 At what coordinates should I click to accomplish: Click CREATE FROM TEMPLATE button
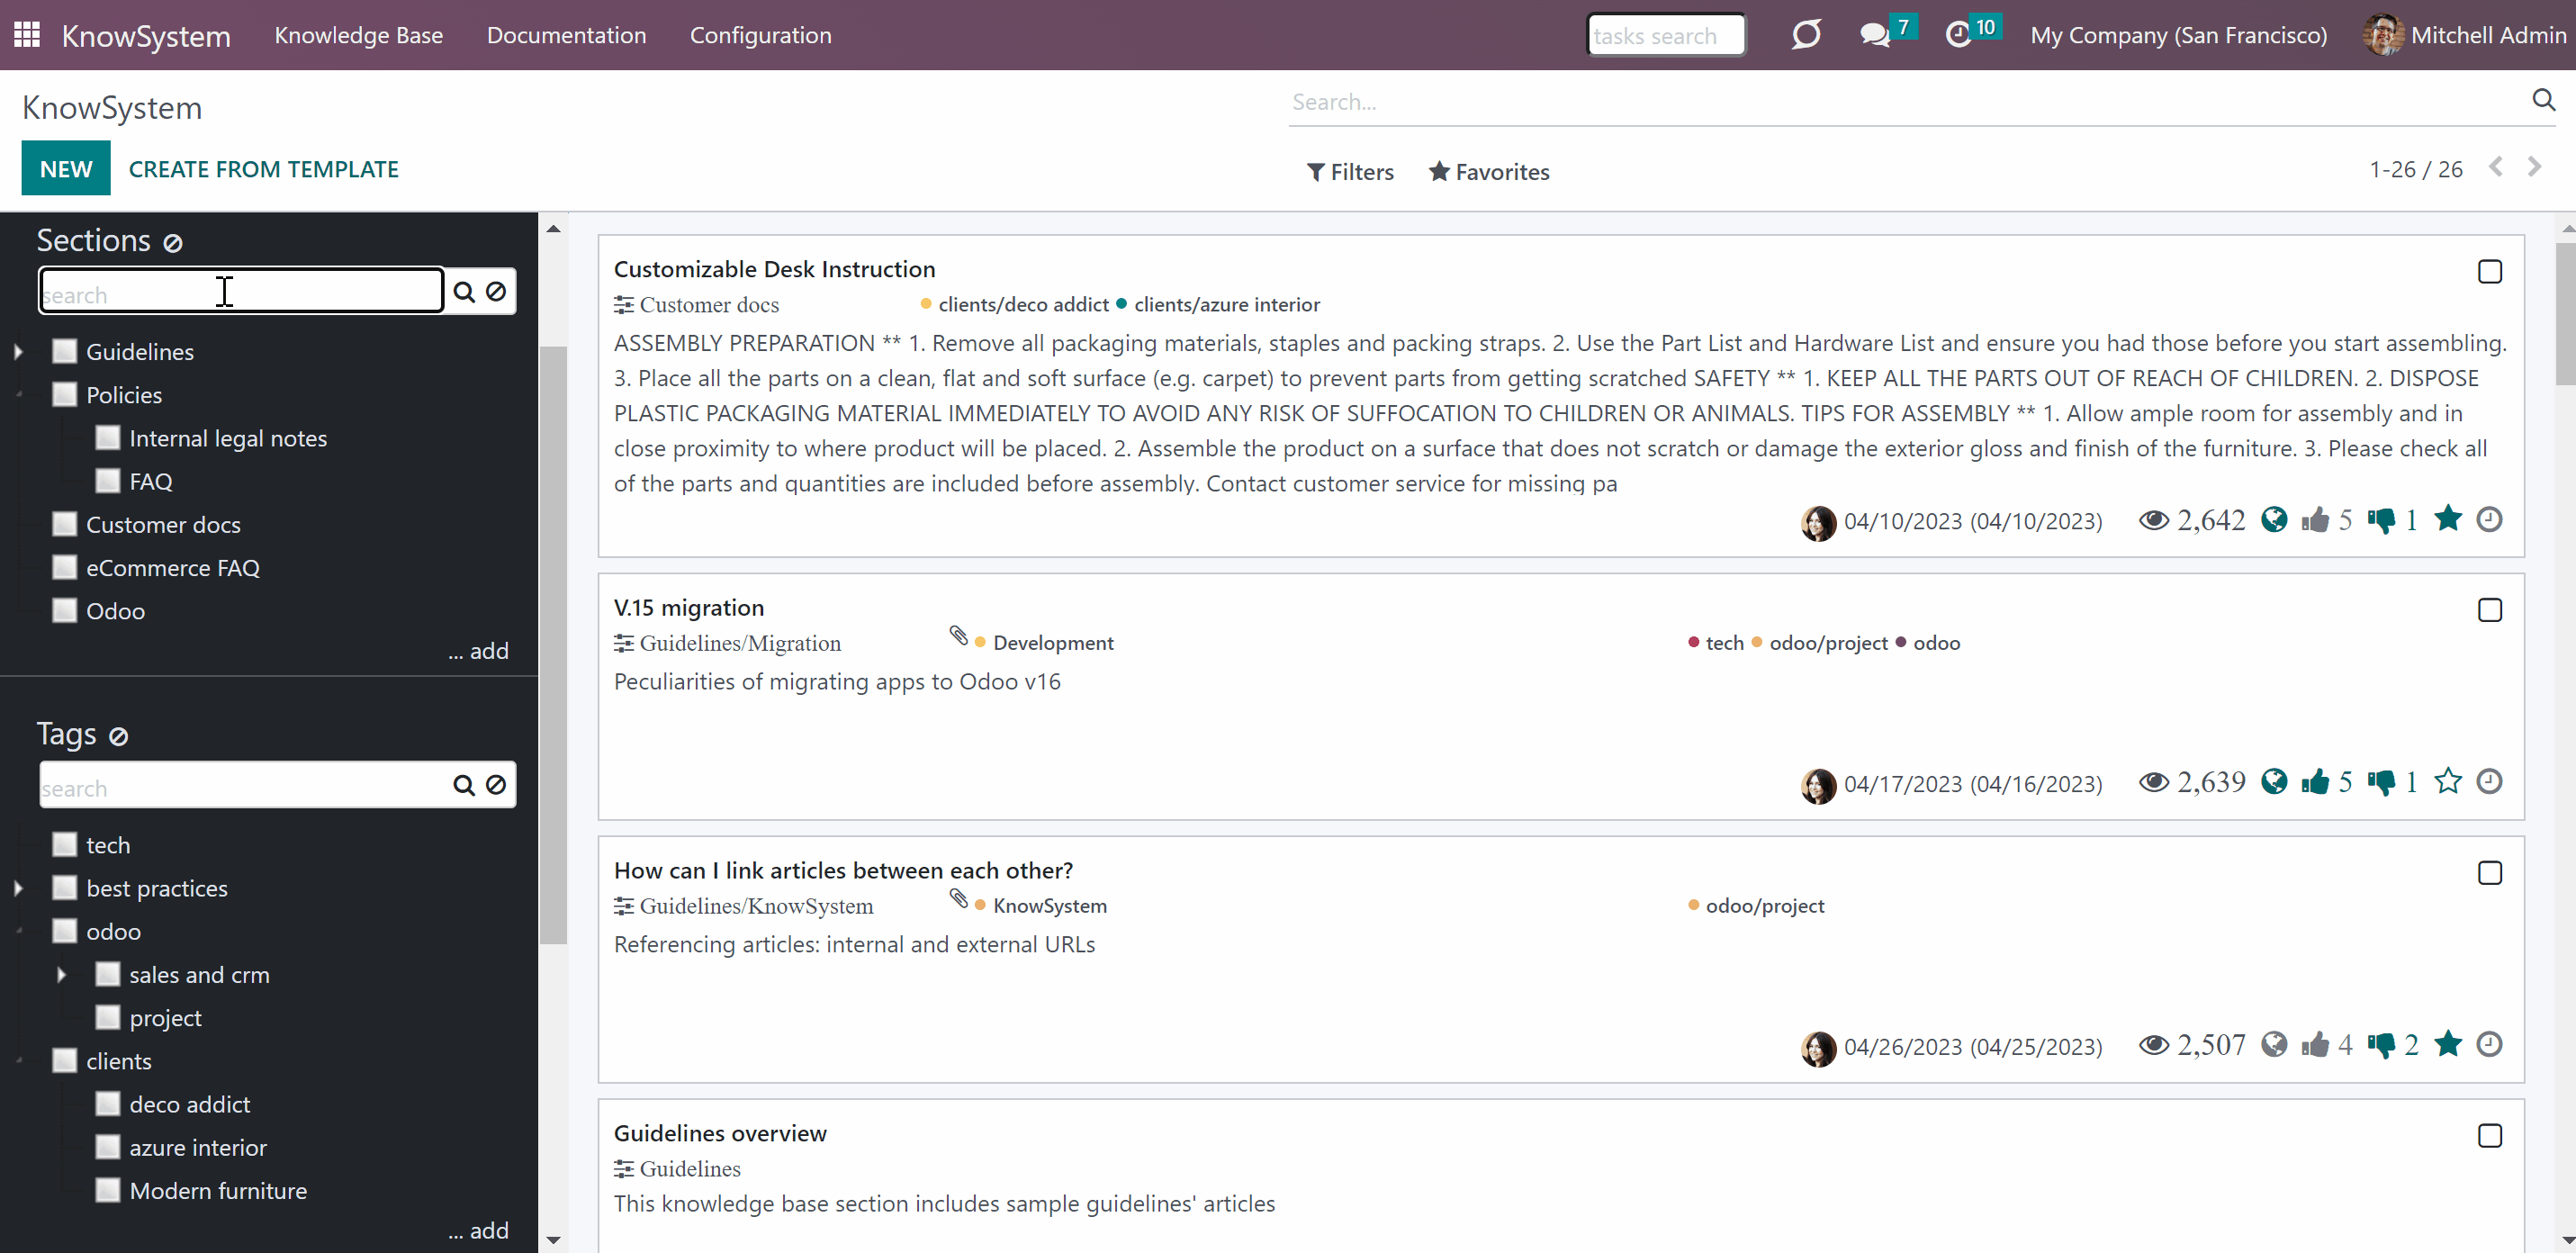(264, 169)
